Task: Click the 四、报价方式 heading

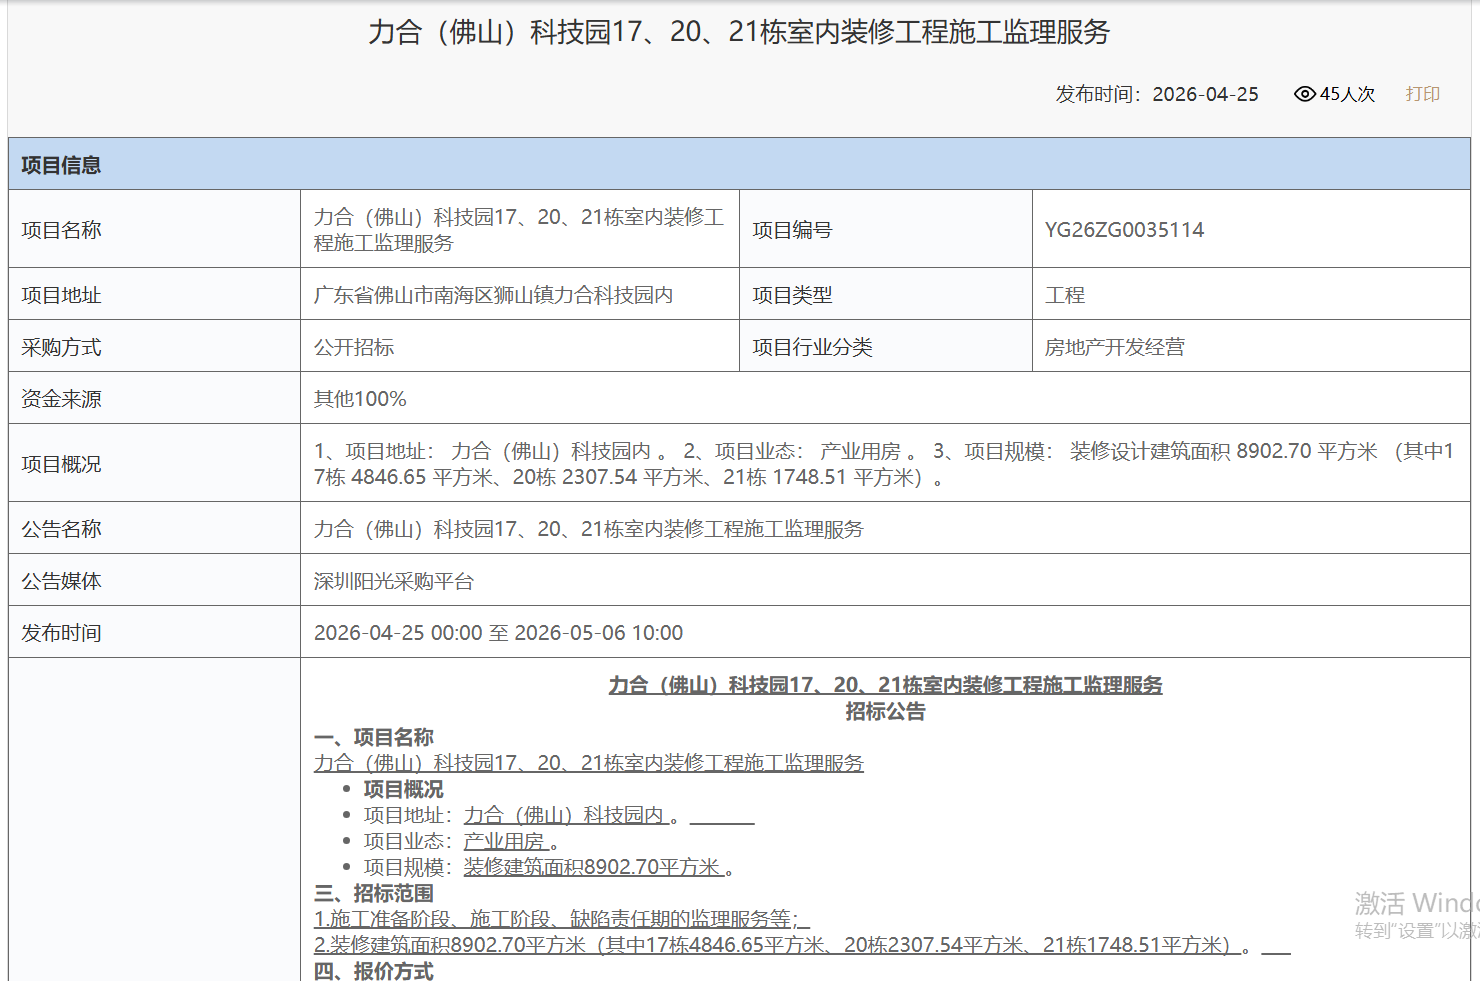Action: (373, 970)
